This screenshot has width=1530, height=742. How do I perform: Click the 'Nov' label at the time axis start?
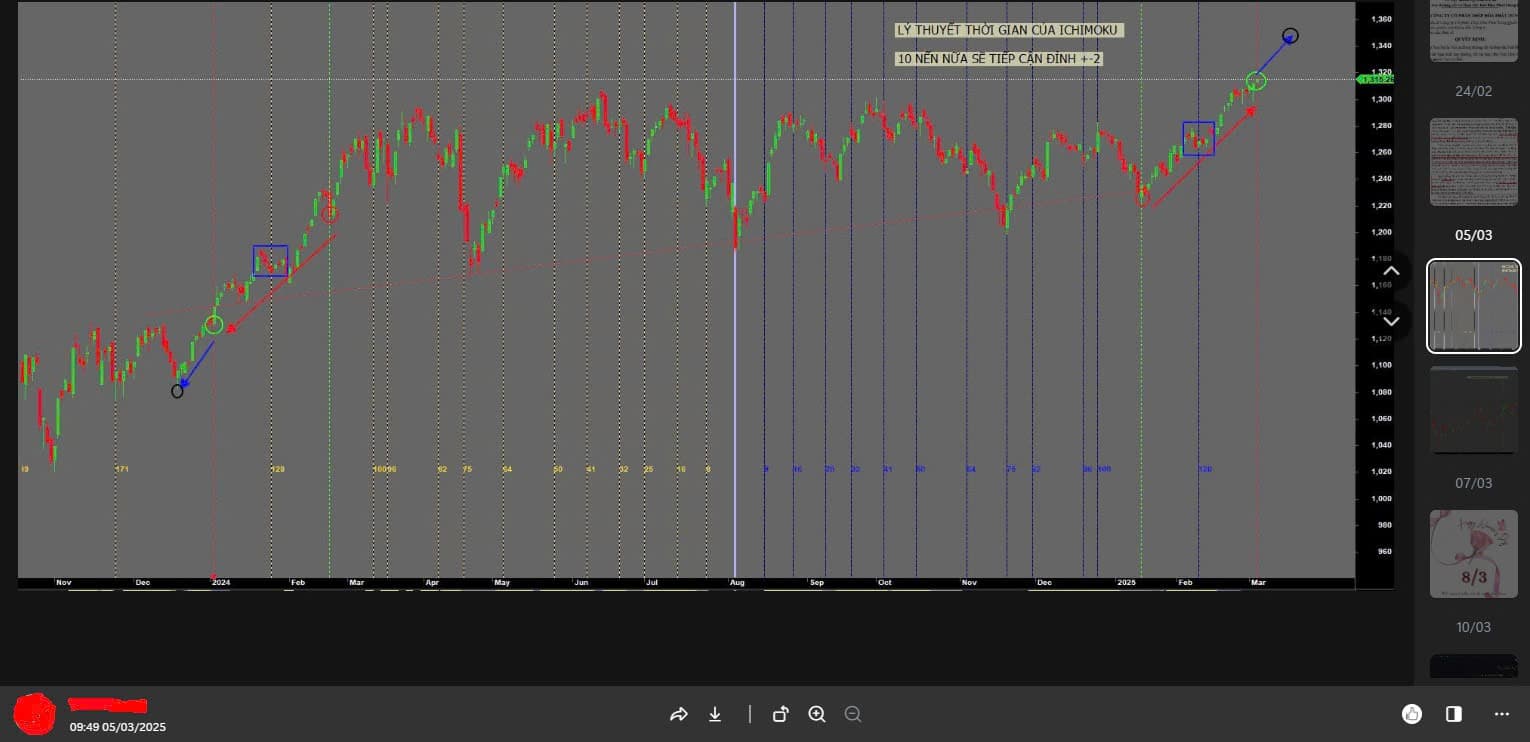pyautogui.click(x=64, y=582)
